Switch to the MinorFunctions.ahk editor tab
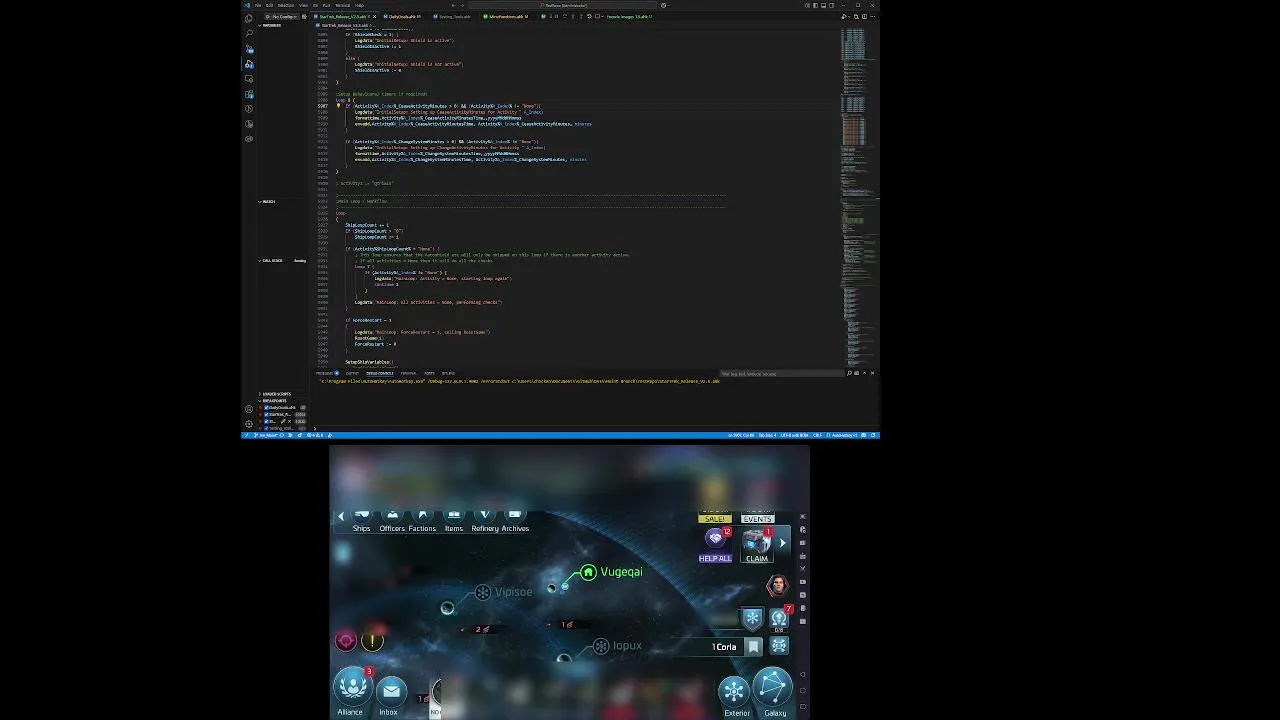 pos(507,17)
